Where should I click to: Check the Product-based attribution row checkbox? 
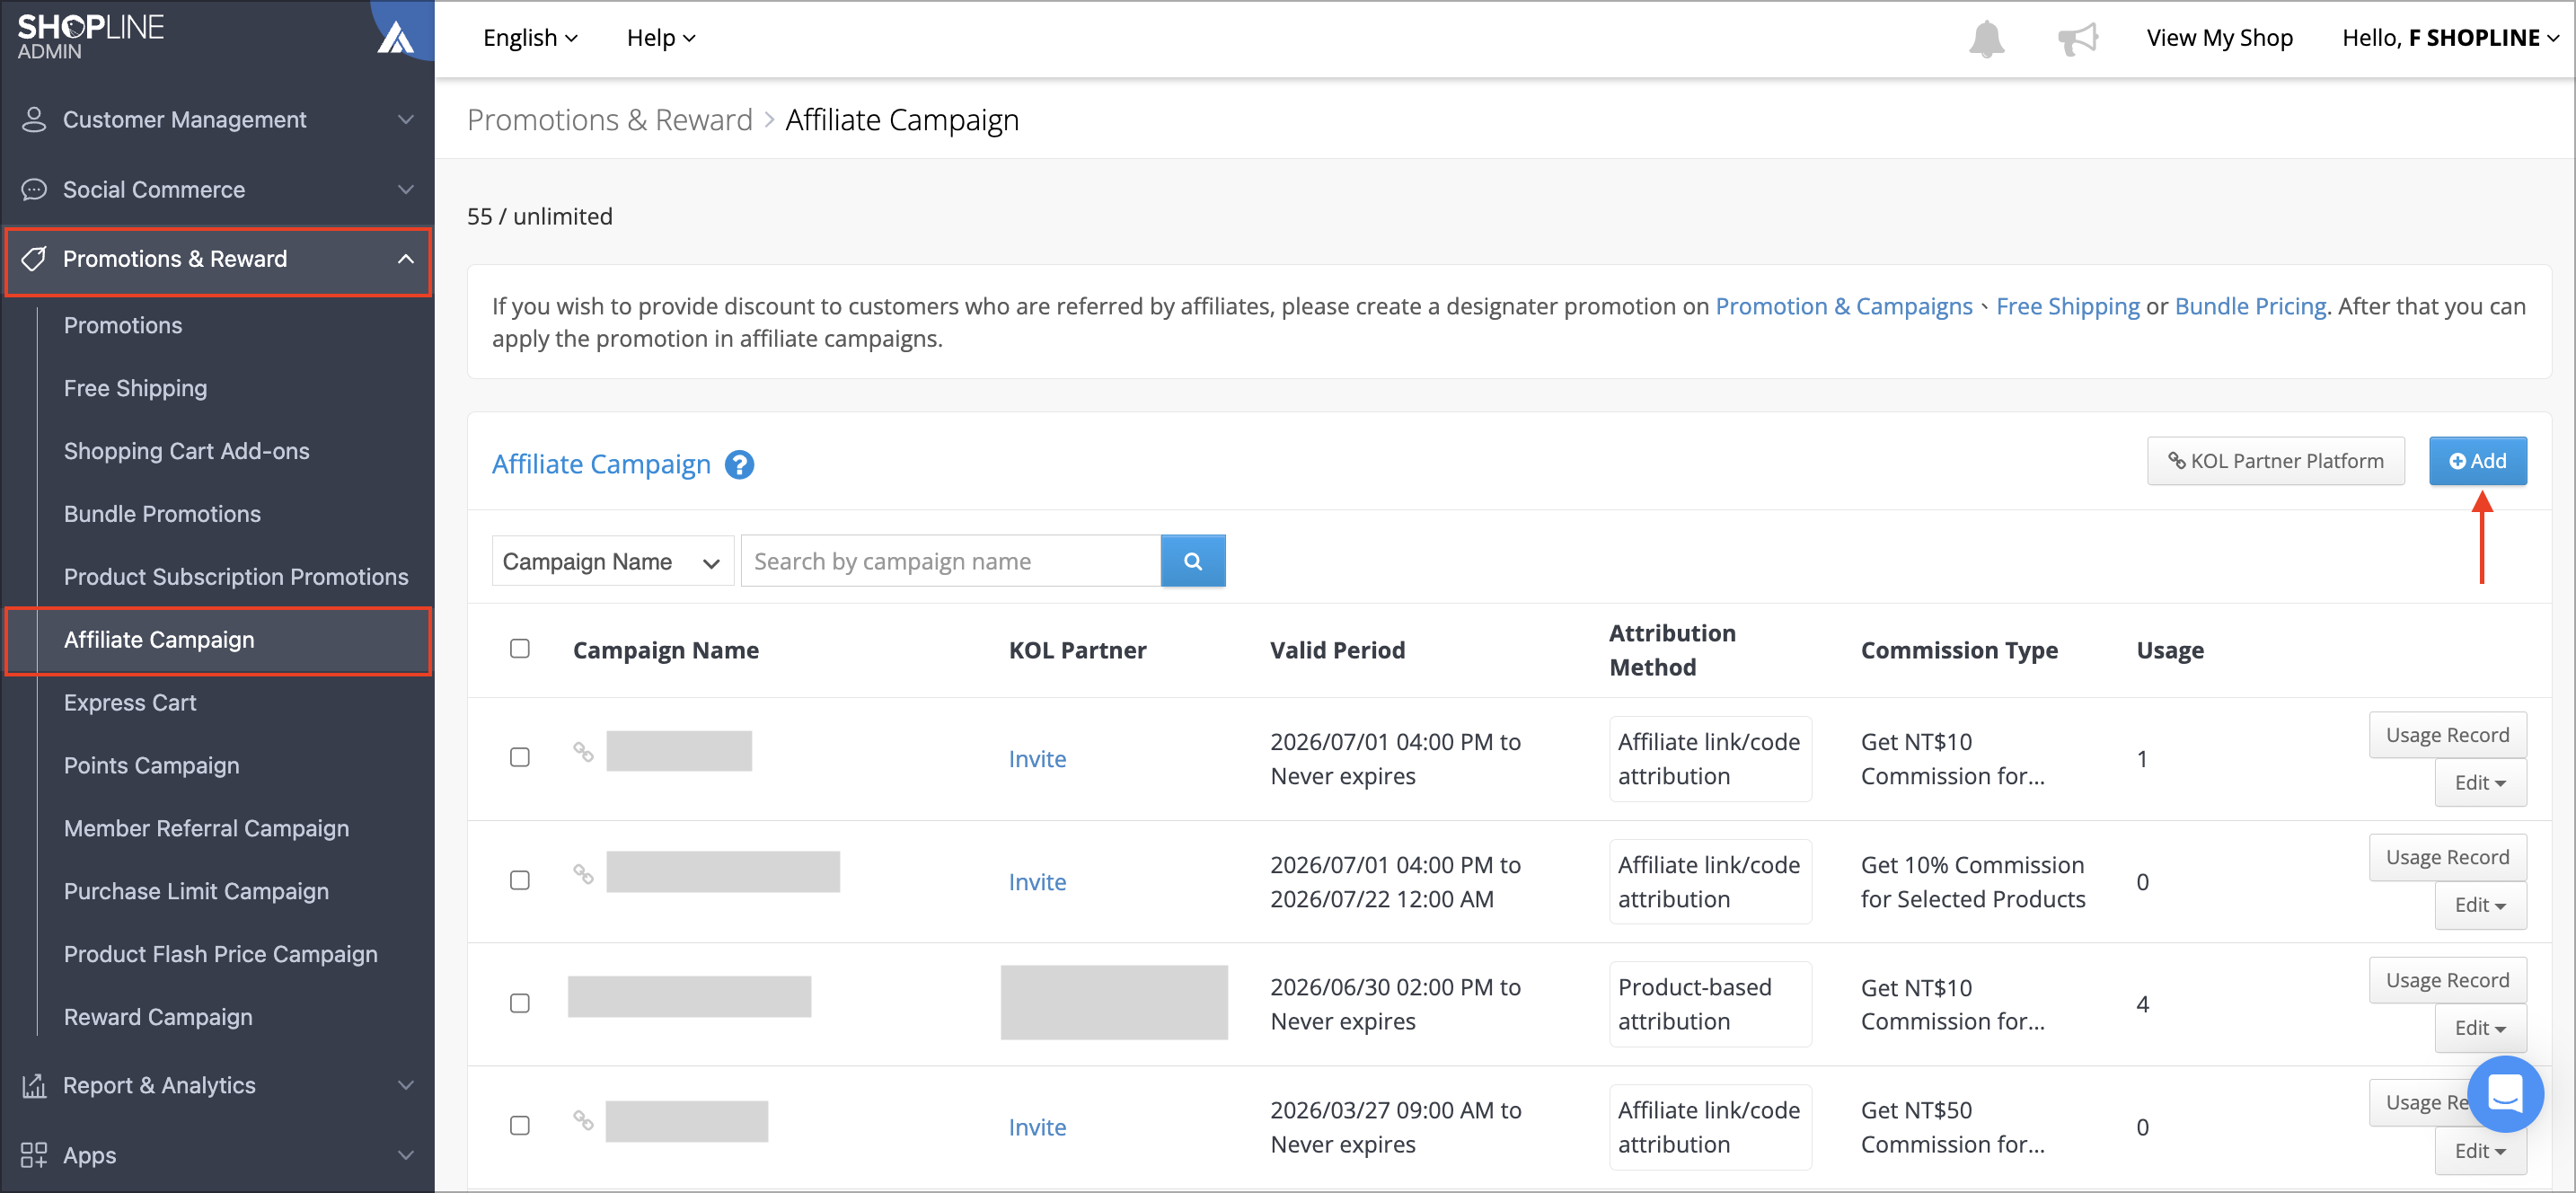point(520,1003)
